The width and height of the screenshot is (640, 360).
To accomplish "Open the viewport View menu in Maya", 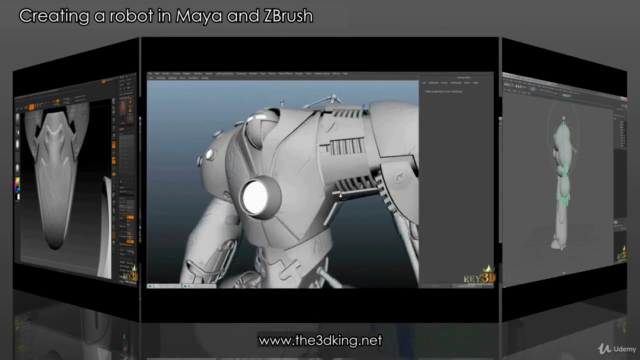I will tap(151, 78).
